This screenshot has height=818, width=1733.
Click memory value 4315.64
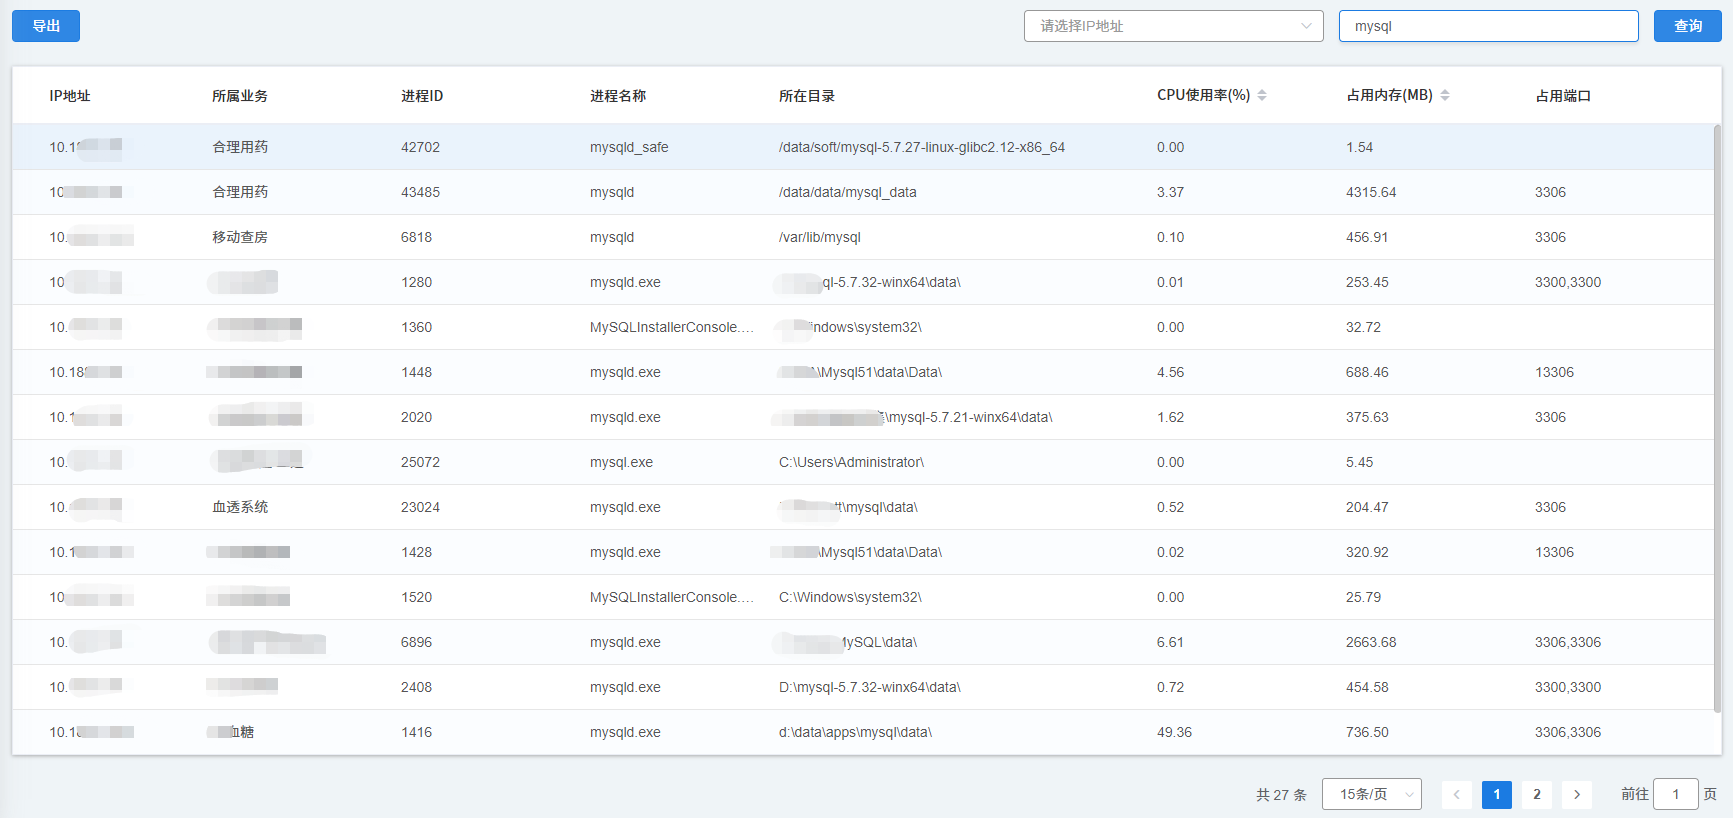pyautogui.click(x=1371, y=192)
